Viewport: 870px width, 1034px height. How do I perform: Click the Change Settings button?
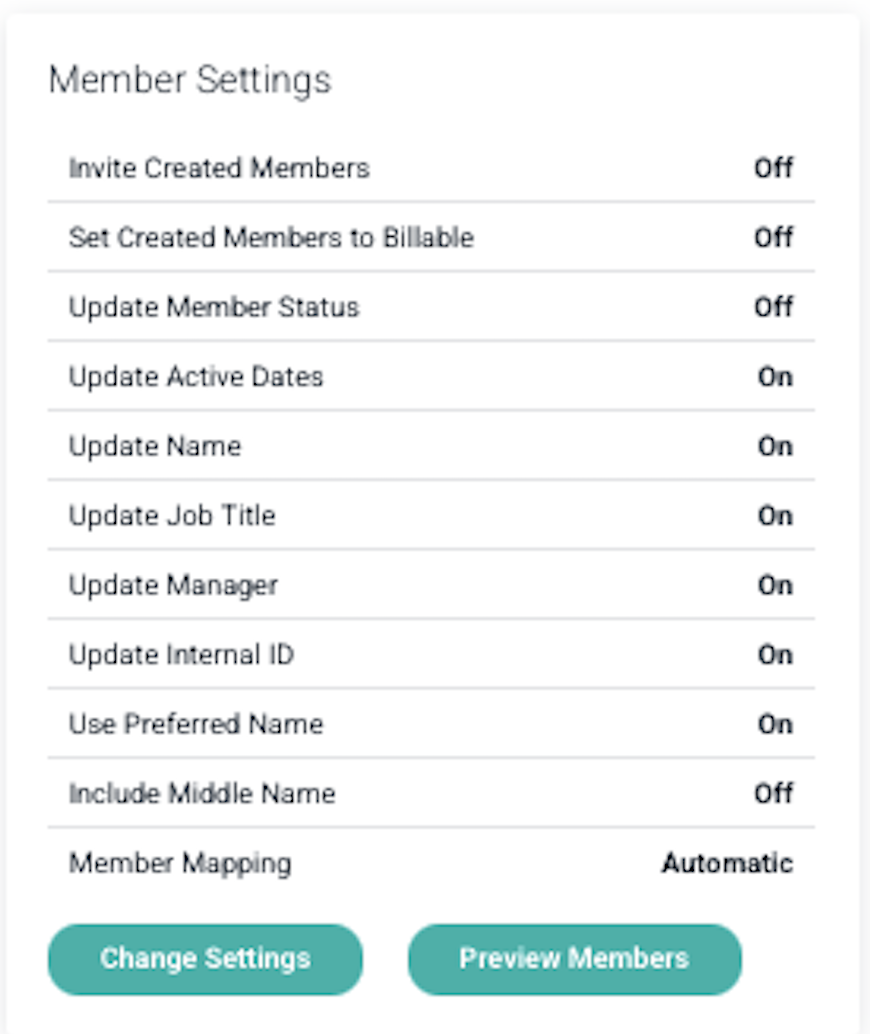click(205, 959)
